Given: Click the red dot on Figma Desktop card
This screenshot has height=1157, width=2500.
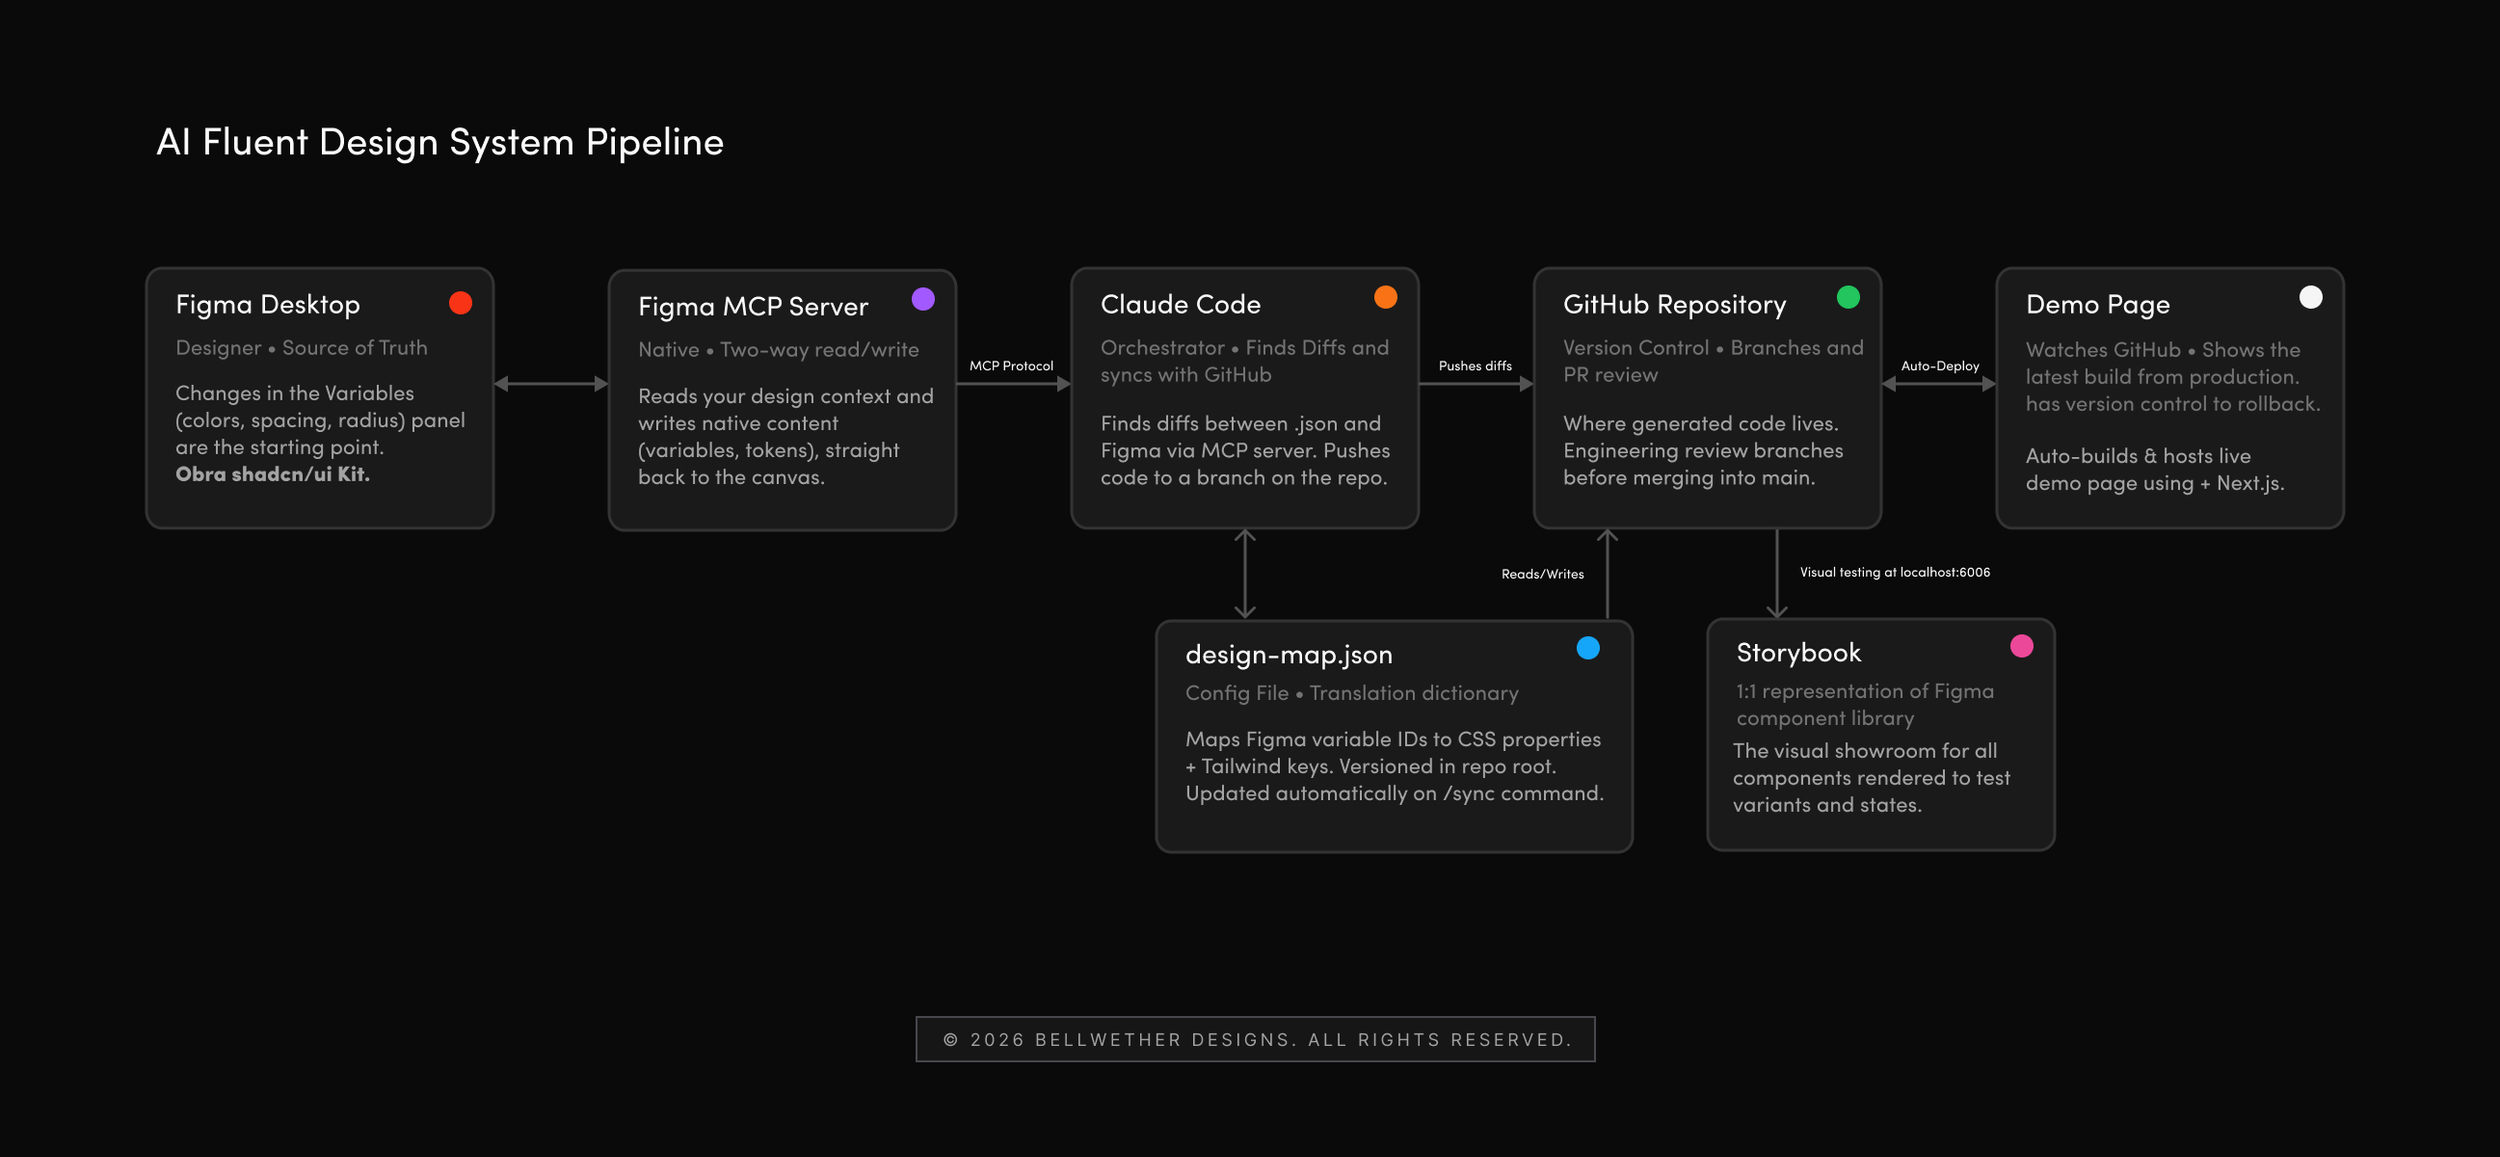Looking at the screenshot, I should click(460, 303).
